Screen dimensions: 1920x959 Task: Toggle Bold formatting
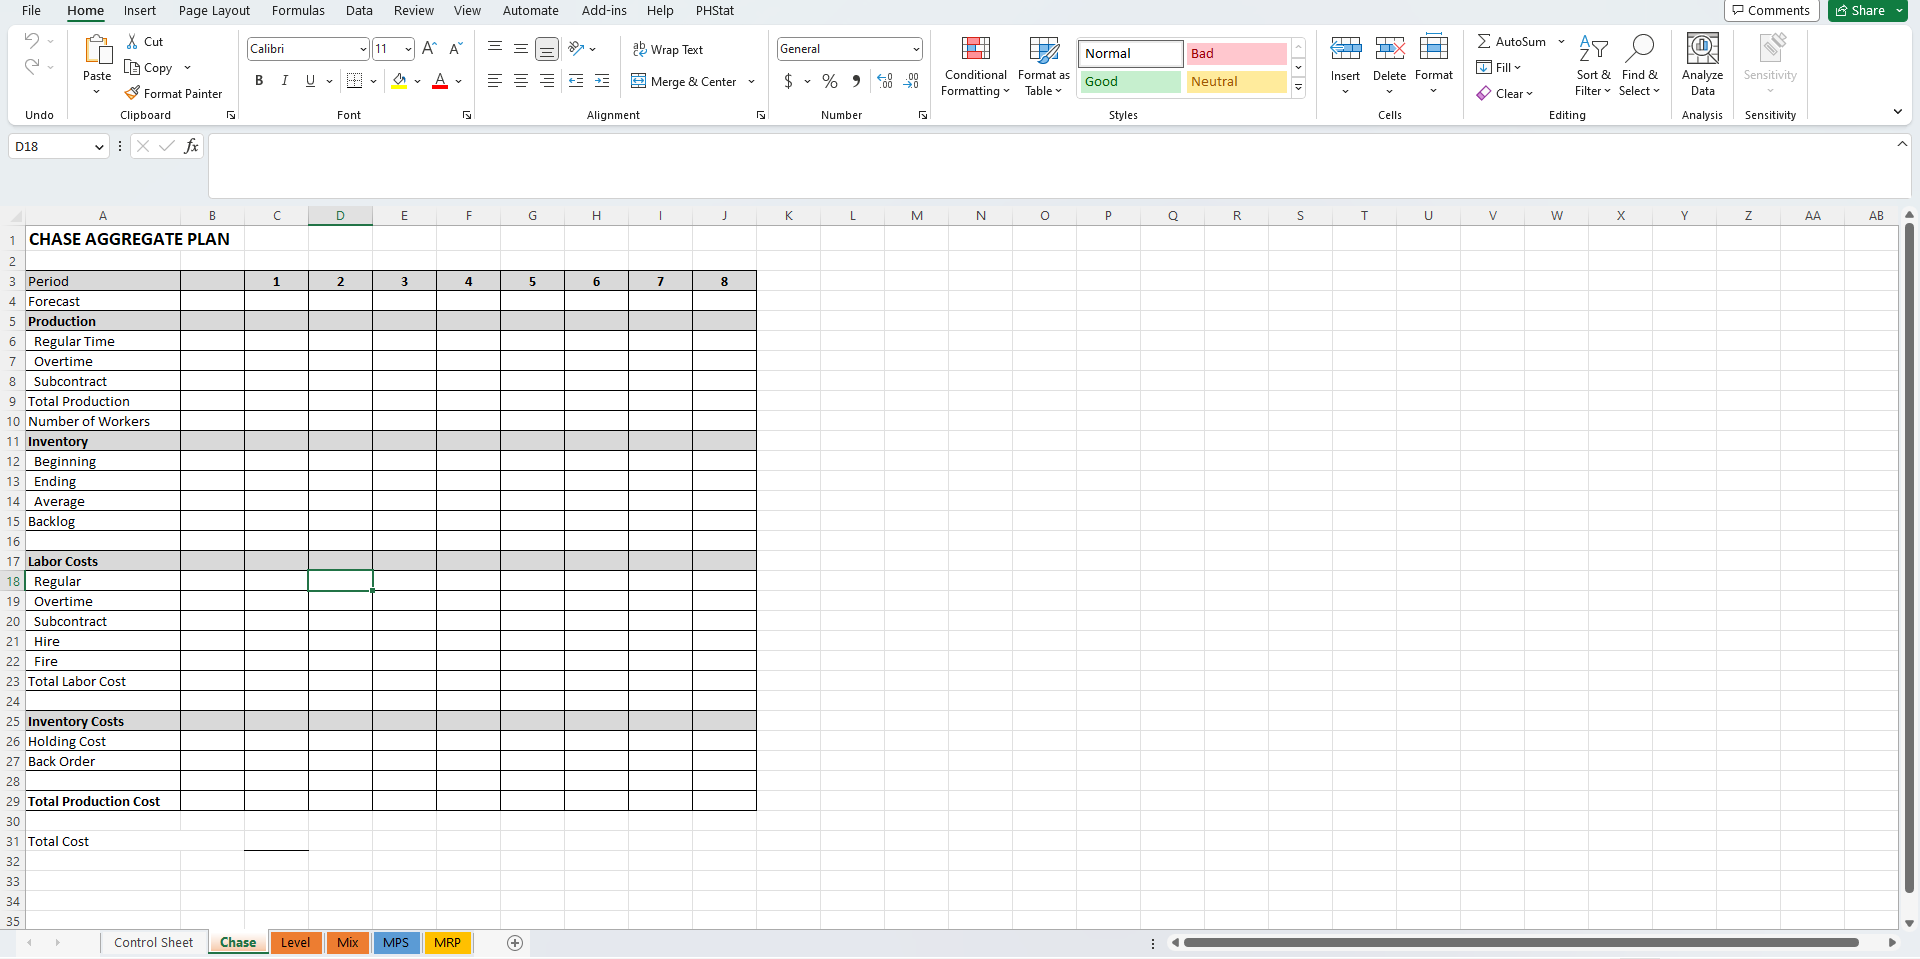coord(259,81)
